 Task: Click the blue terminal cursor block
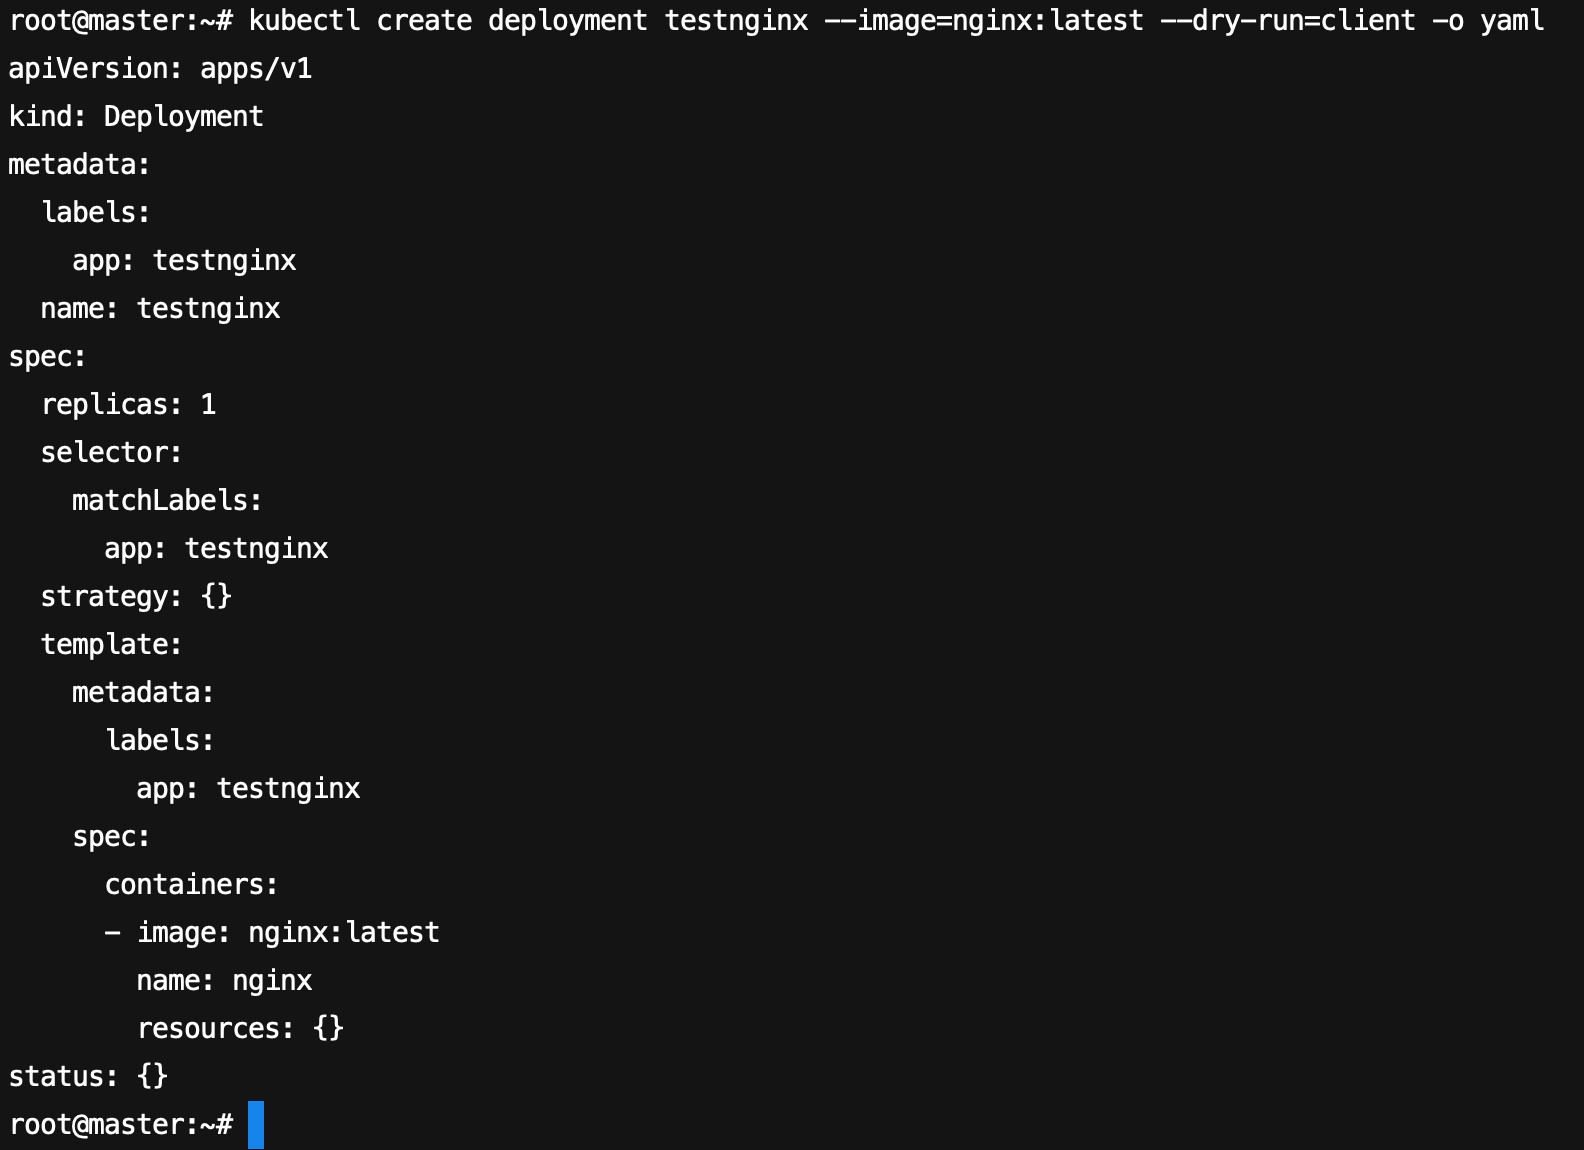[256, 1125]
